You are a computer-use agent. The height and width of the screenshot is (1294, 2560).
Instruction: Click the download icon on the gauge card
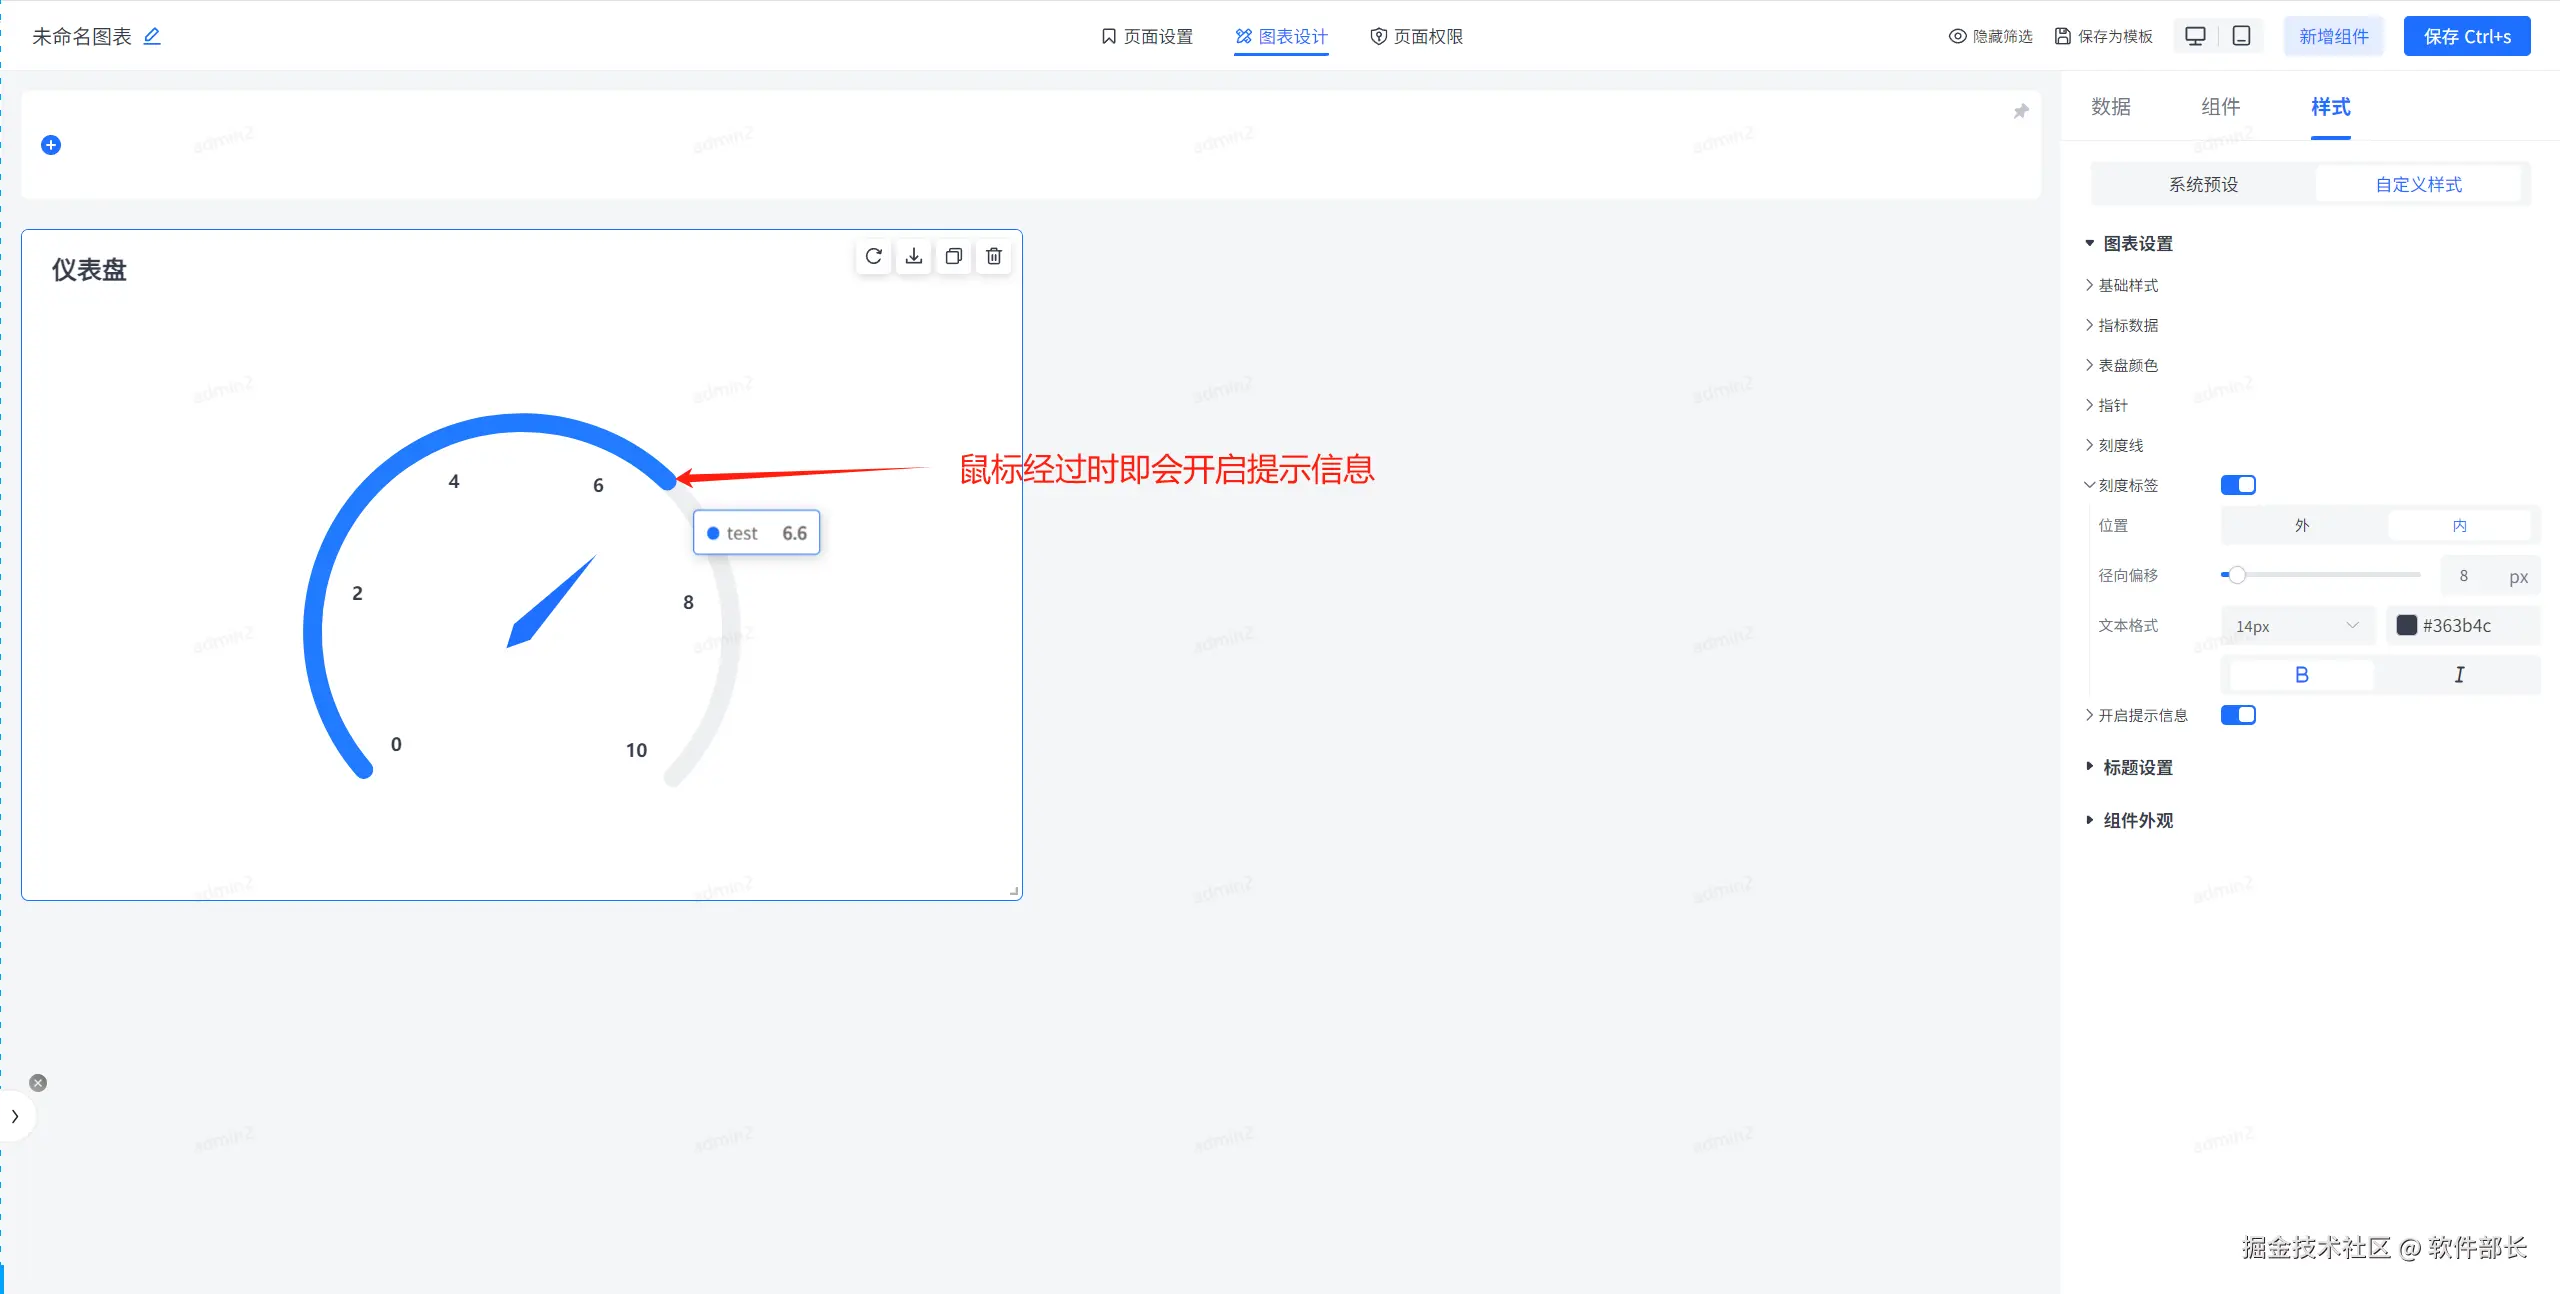(913, 256)
